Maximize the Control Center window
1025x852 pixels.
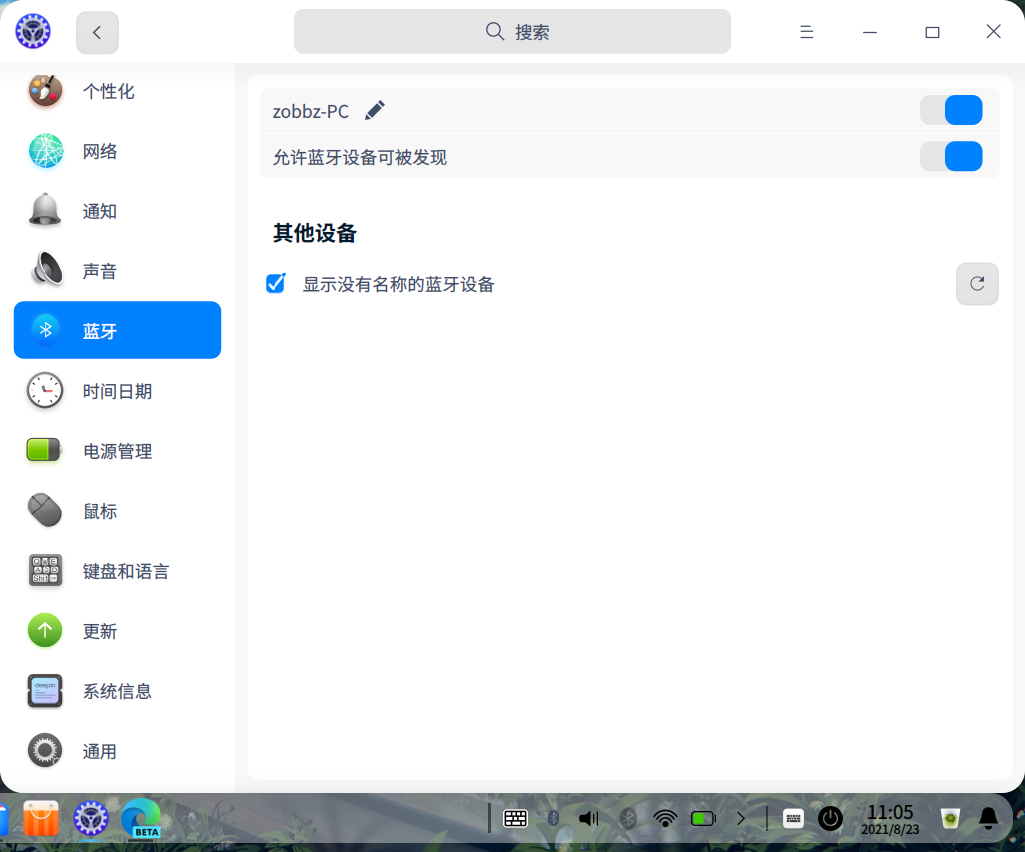point(932,31)
